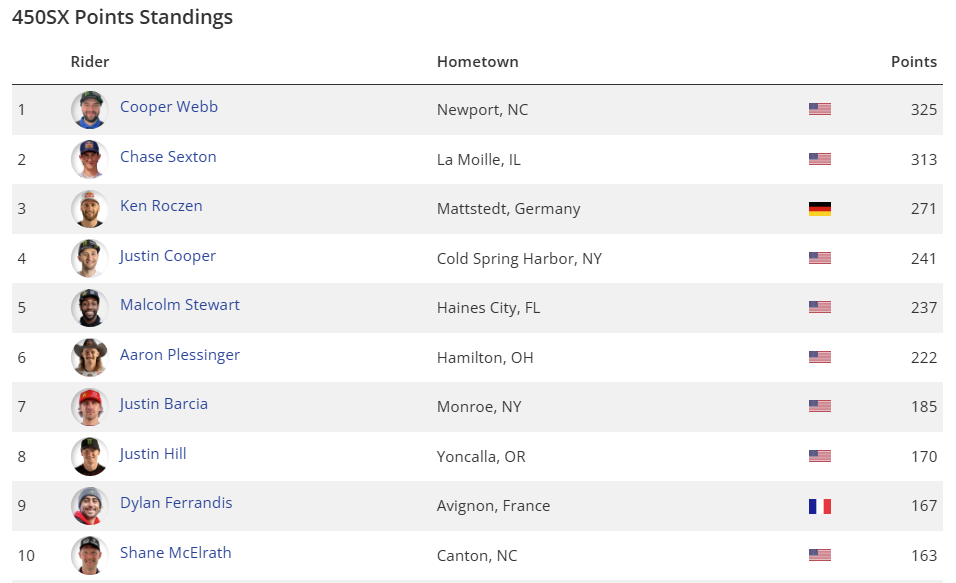Open Justin Cooper's profile link

[x=168, y=256]
